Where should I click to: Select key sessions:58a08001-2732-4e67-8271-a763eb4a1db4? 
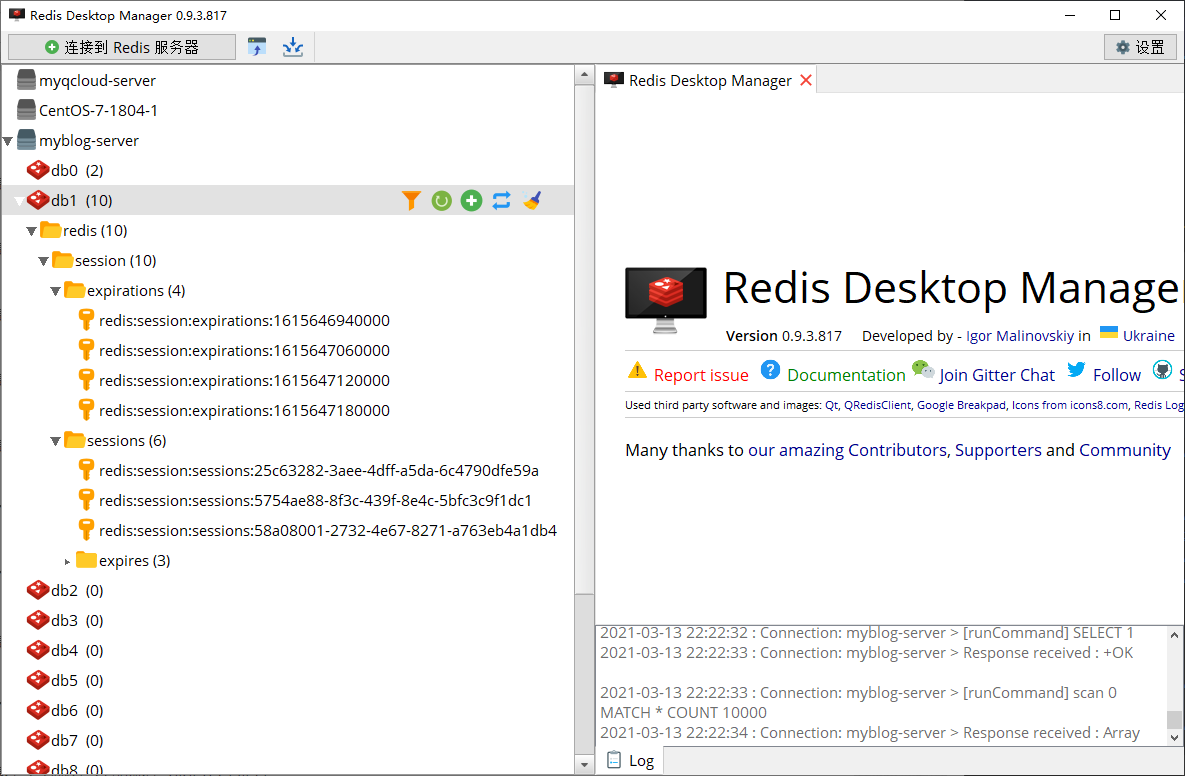point(328,530)
